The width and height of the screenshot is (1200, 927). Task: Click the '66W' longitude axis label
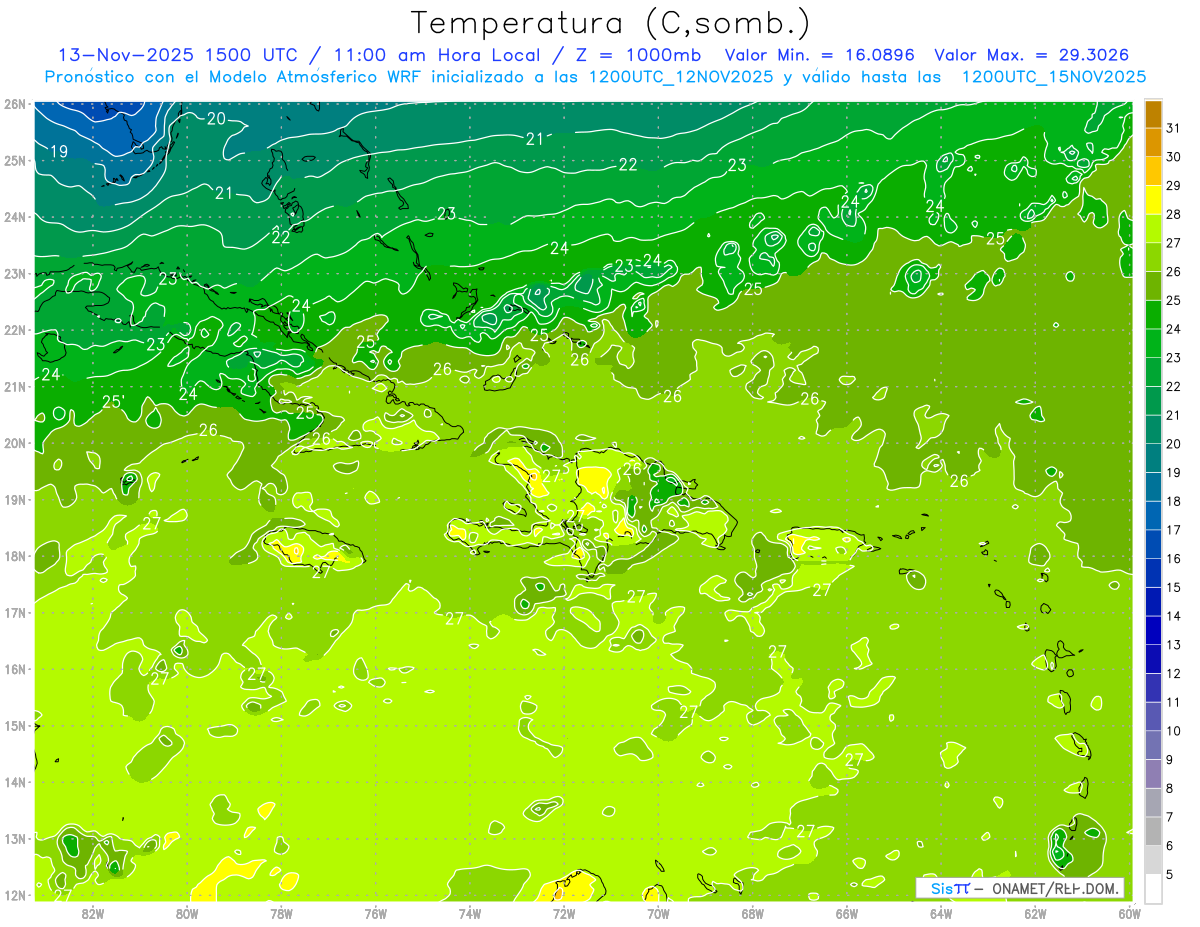click(x=847, y=913)
